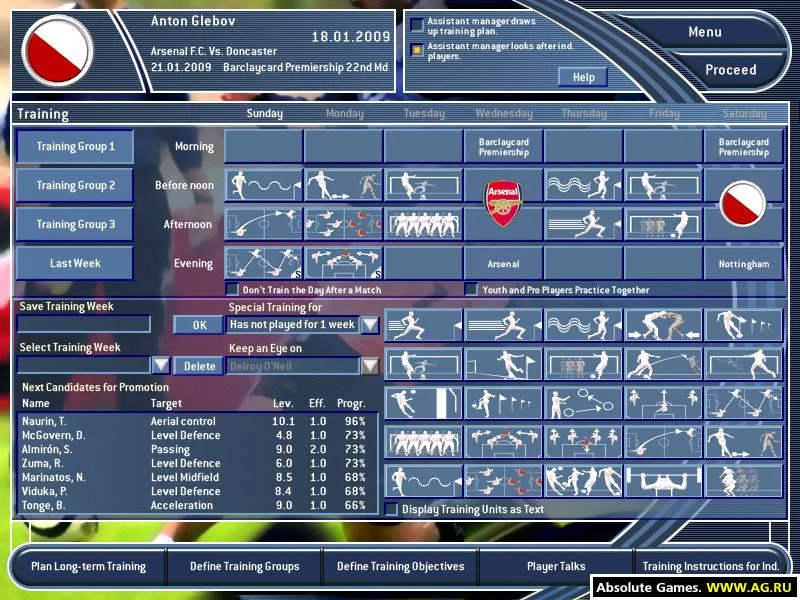
Task: Enable Don't Train the Day After a Match
Action: click(x=232, y=290)
